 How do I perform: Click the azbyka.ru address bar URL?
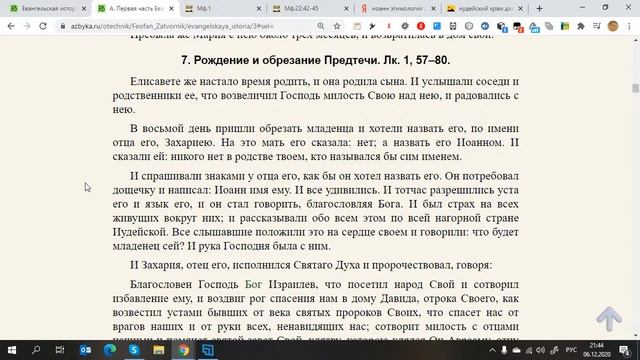[171, 26]
